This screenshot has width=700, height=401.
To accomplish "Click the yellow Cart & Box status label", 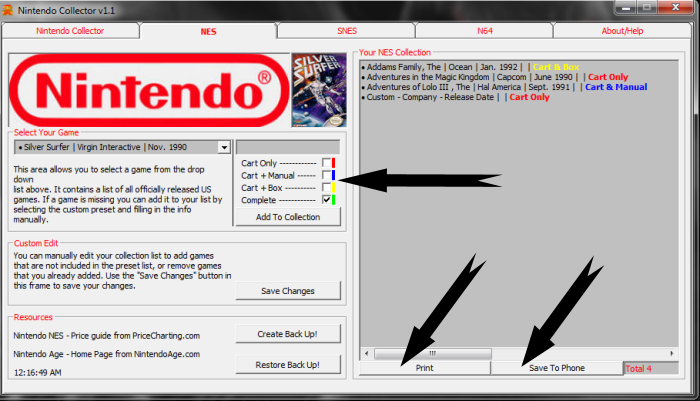I will (556, 67).
